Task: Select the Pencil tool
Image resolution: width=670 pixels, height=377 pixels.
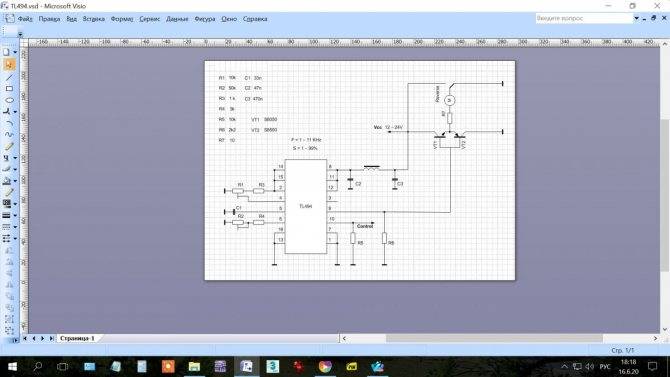Action: click(x=9, y=146)
